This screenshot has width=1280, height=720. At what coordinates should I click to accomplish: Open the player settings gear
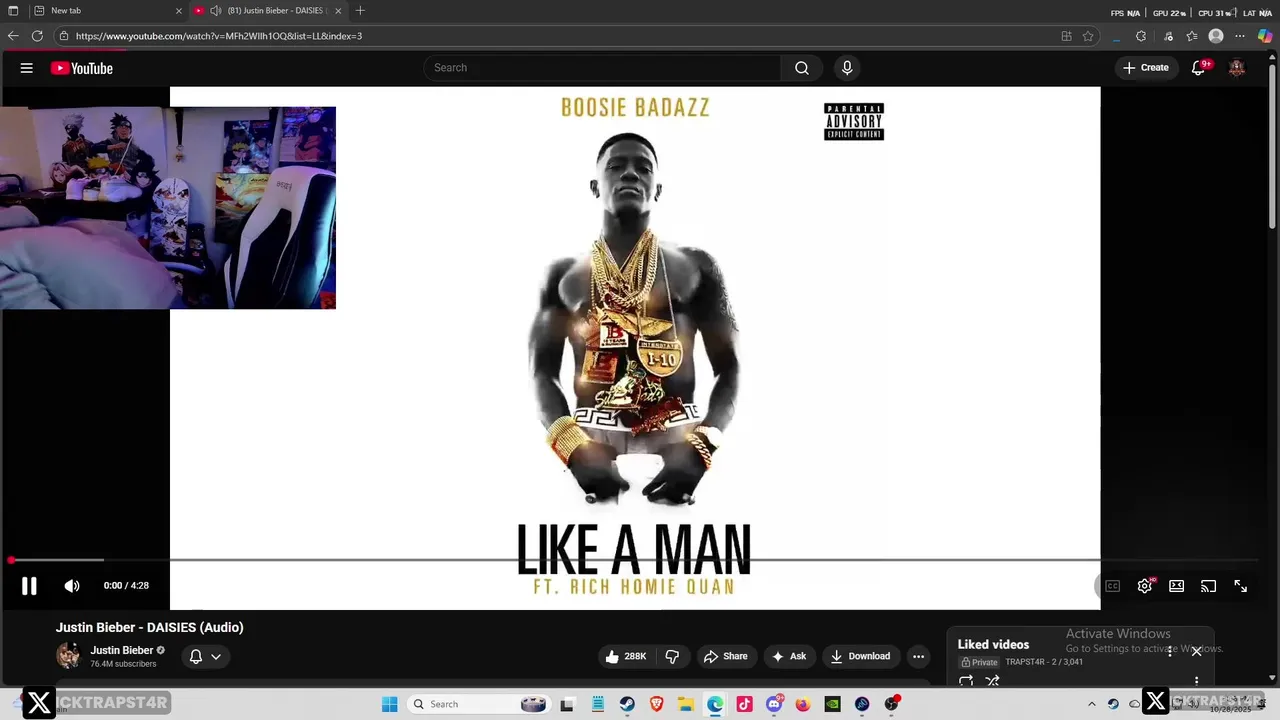click(1145, 586)
